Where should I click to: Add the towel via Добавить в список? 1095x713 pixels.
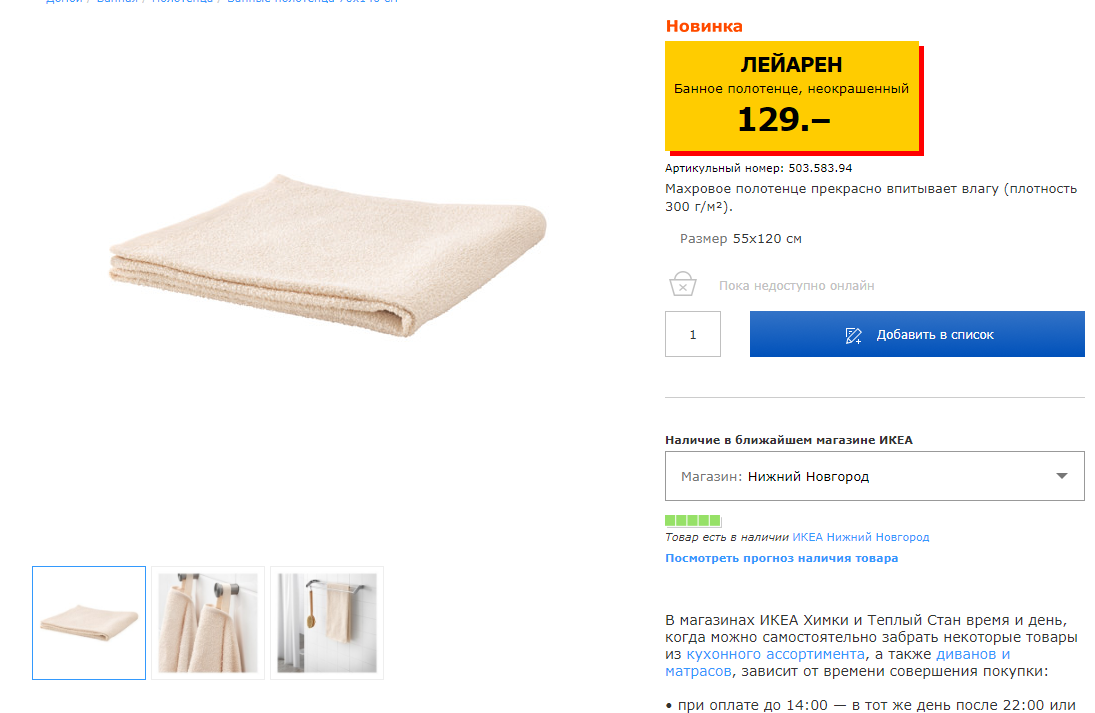(917, 334)
